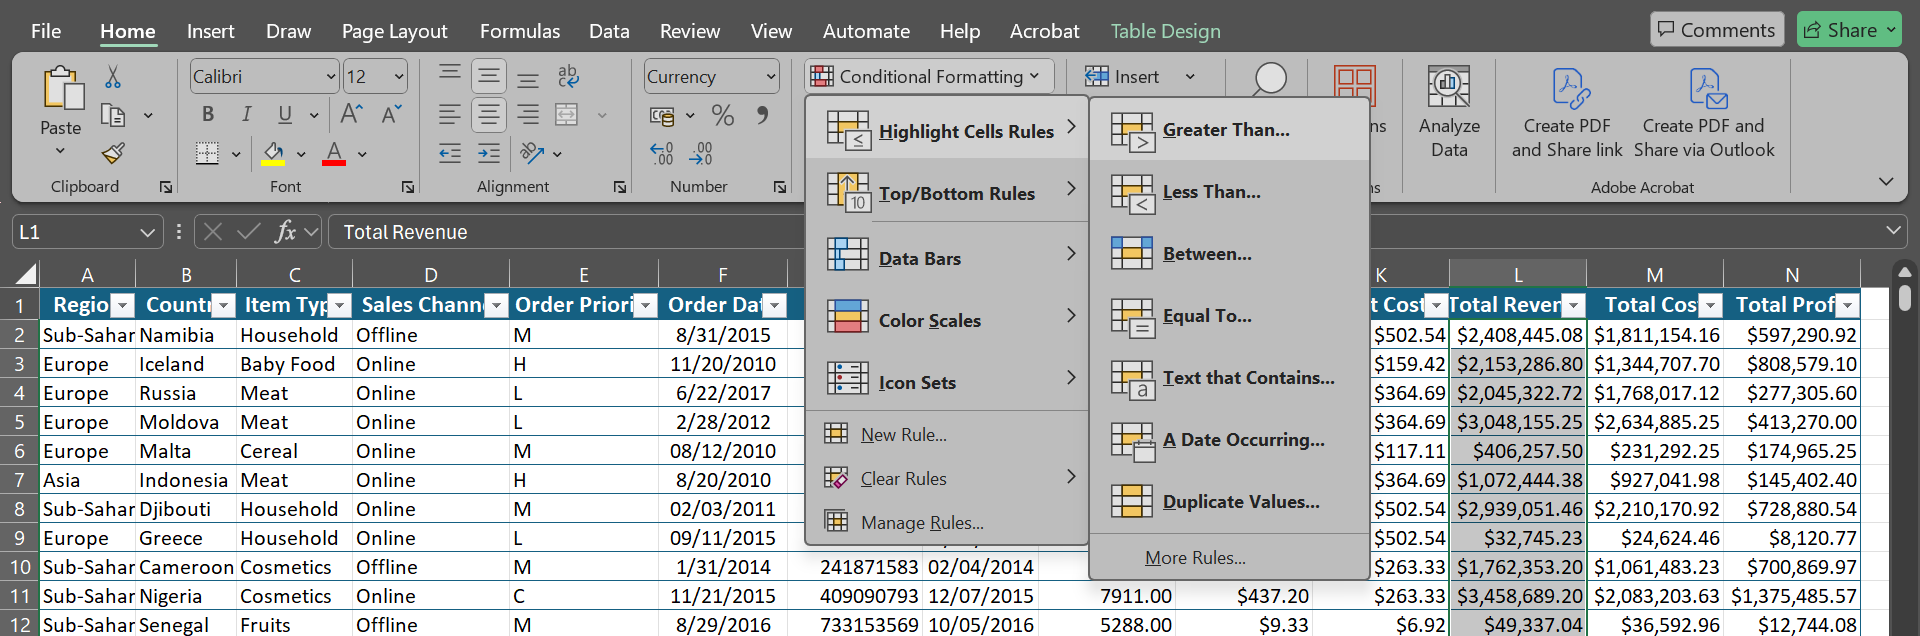The image size is (1920, 636).
Task: Open Top/Bottom Rules submenu
Action: click(947, 192)
